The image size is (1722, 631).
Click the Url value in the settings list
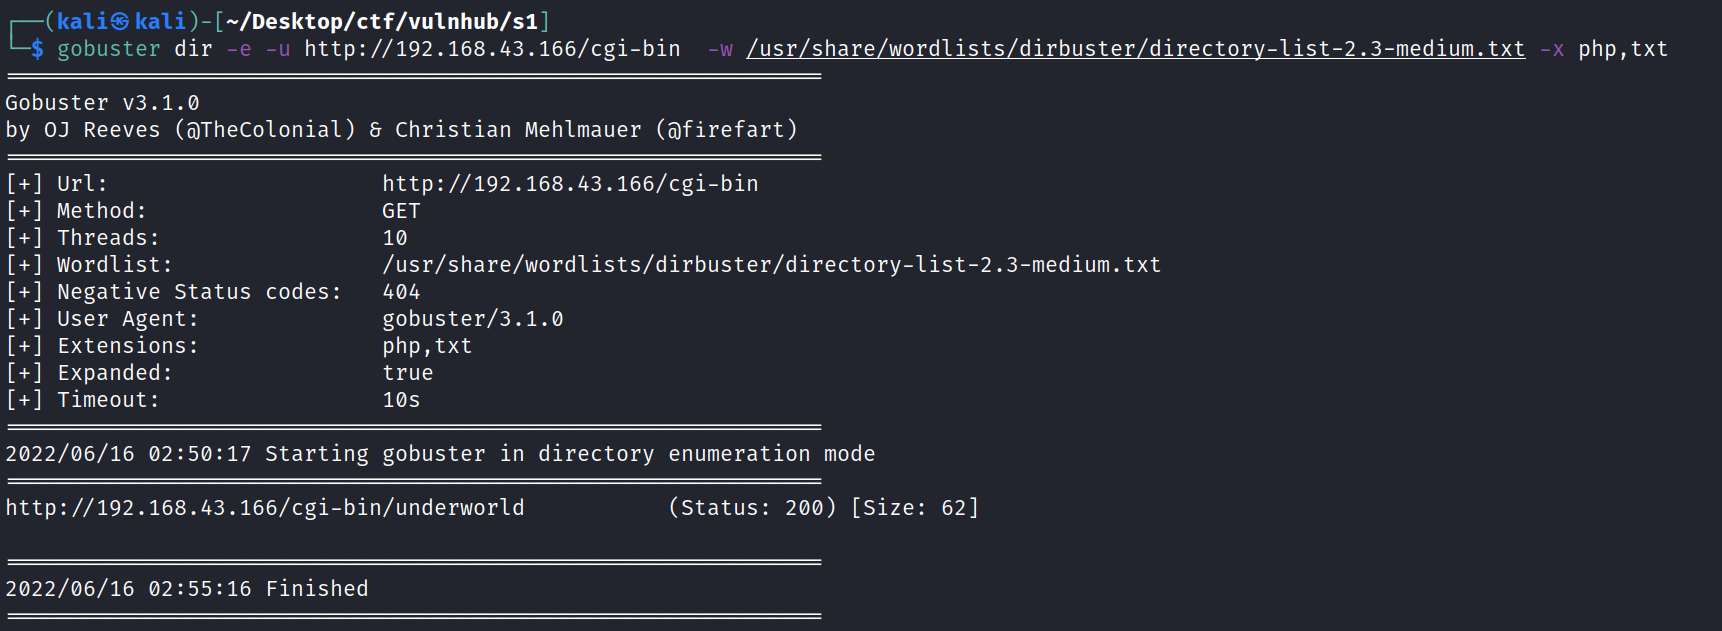point(570,184)
